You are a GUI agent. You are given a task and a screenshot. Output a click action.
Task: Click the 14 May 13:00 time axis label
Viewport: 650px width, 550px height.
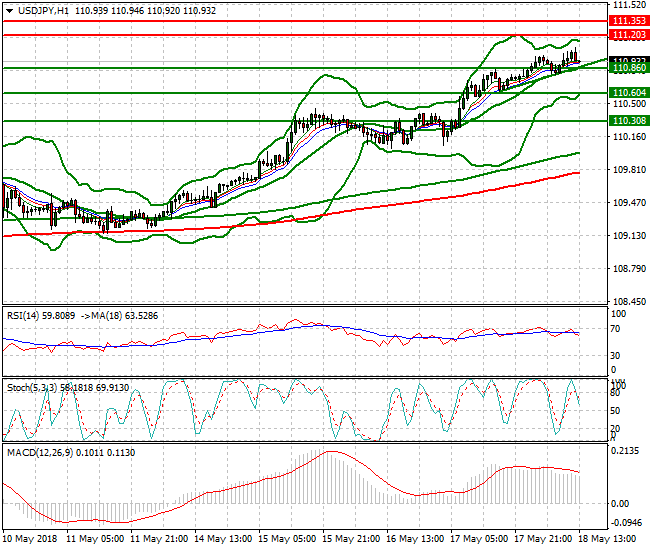point(223,539)
